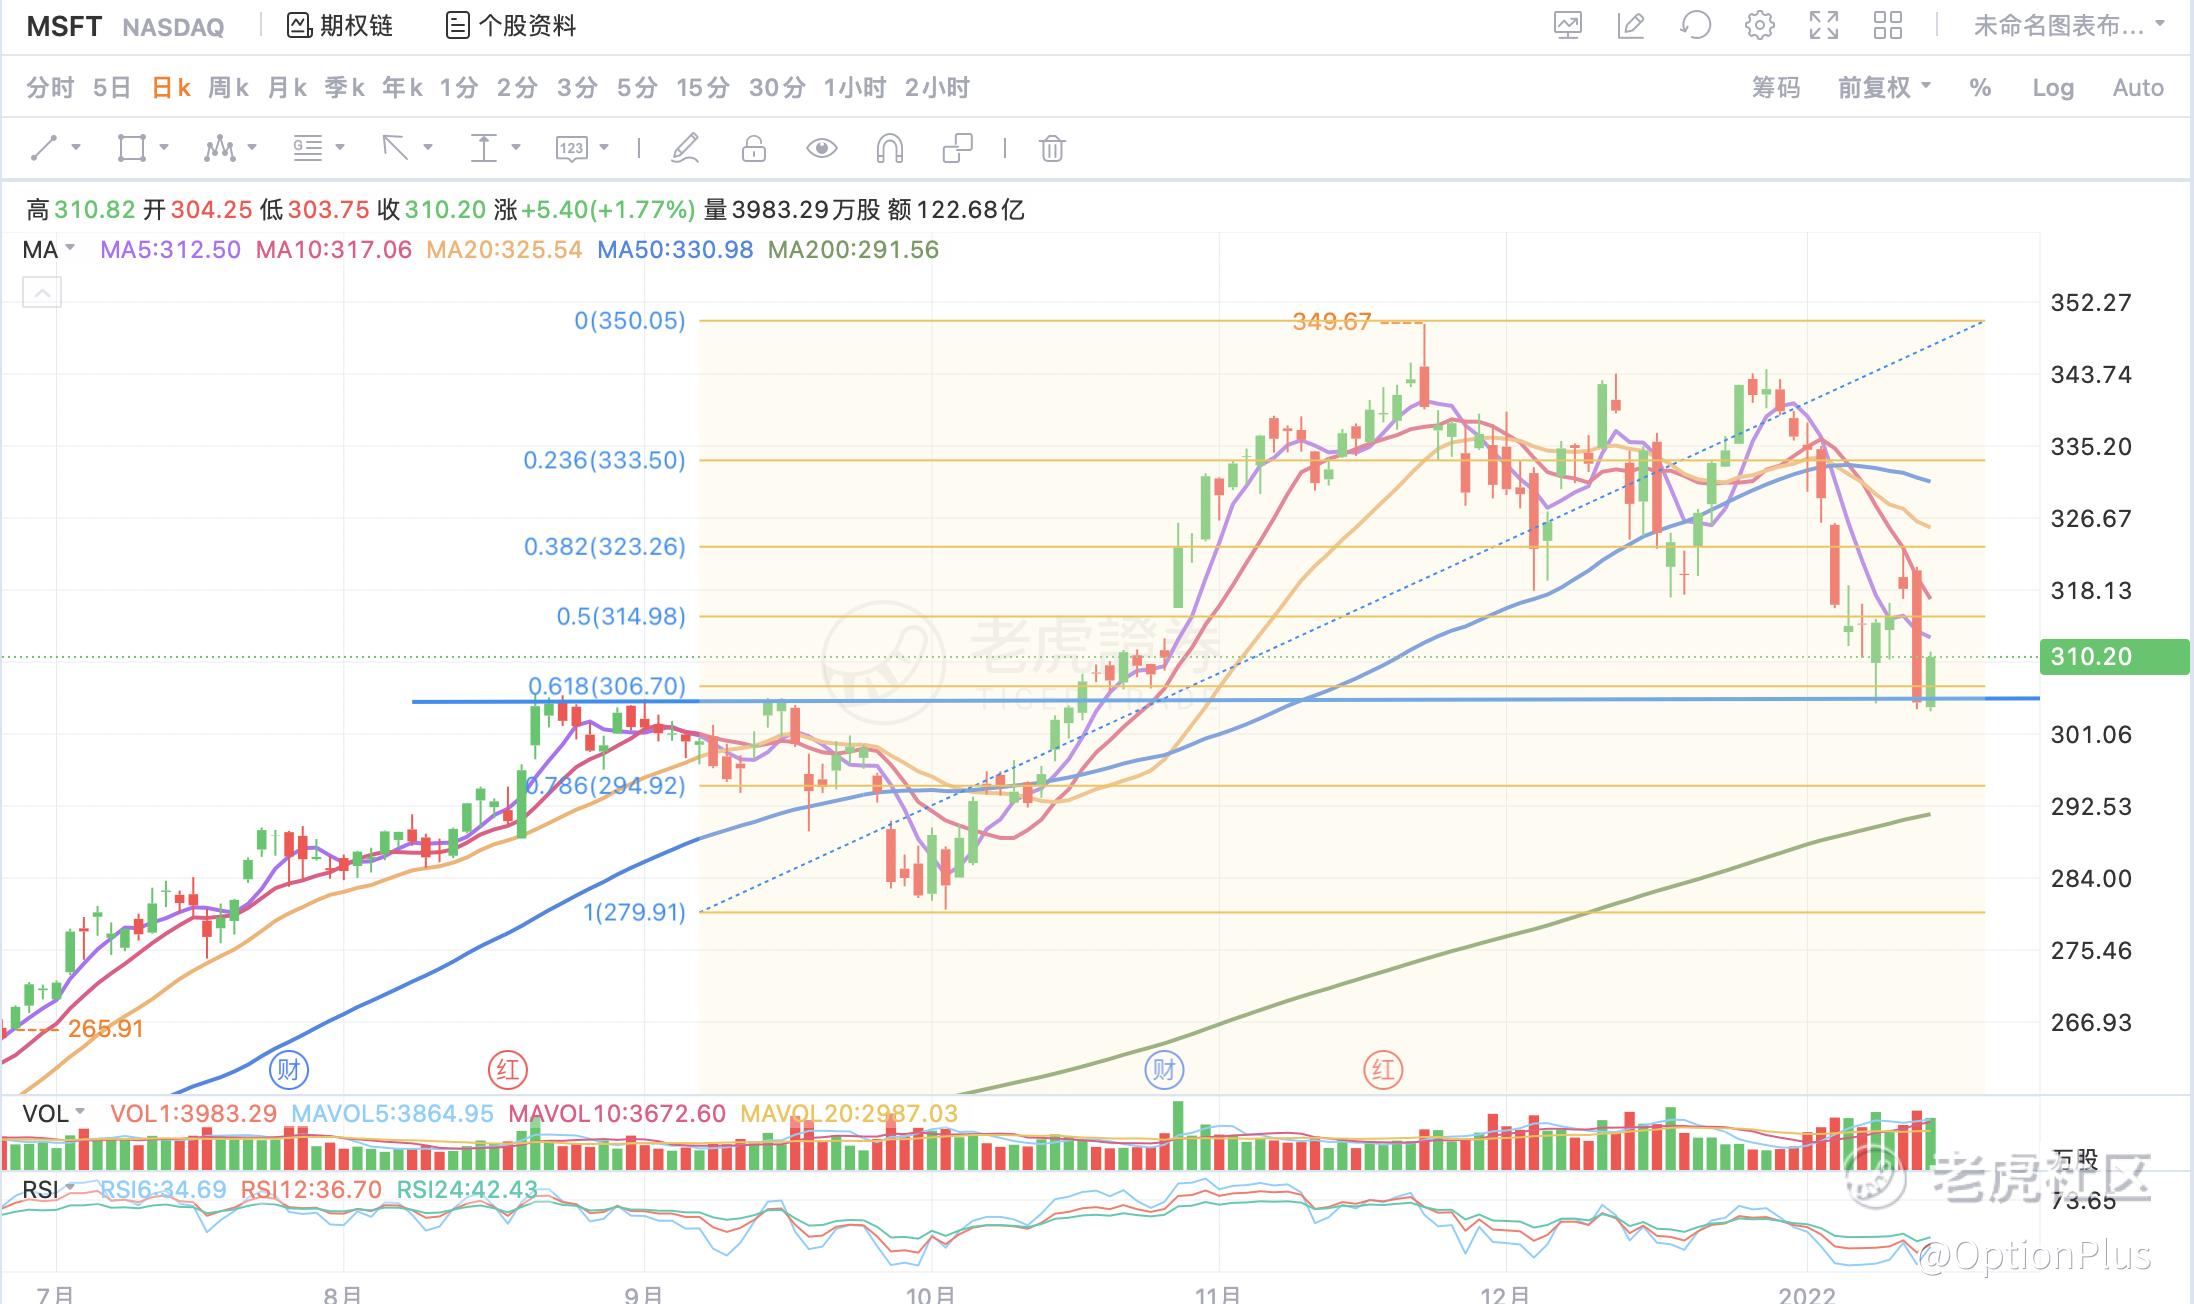Toggle the lock drawings icon

(x=754, y=149)
